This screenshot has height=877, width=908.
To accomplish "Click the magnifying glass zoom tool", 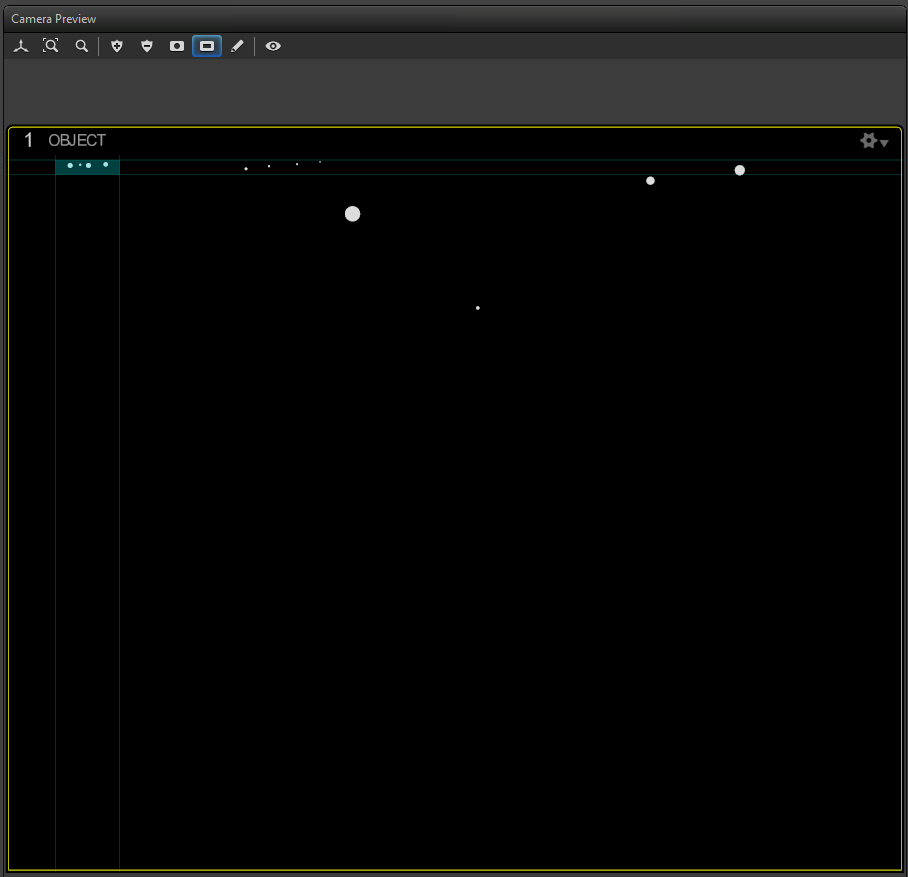I will [x=82, y=46].
